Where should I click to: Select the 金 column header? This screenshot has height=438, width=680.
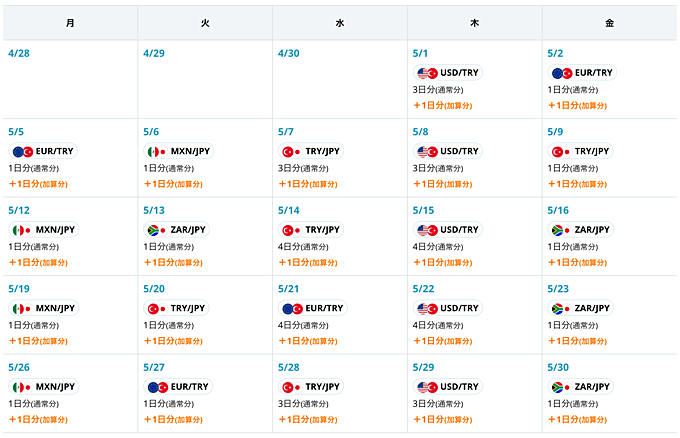(609, 22)
